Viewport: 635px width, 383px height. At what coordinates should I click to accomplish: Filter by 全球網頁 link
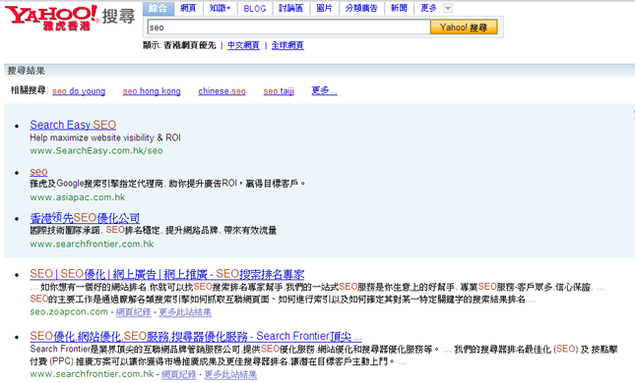pyautogui.click(x=288, y=45)
